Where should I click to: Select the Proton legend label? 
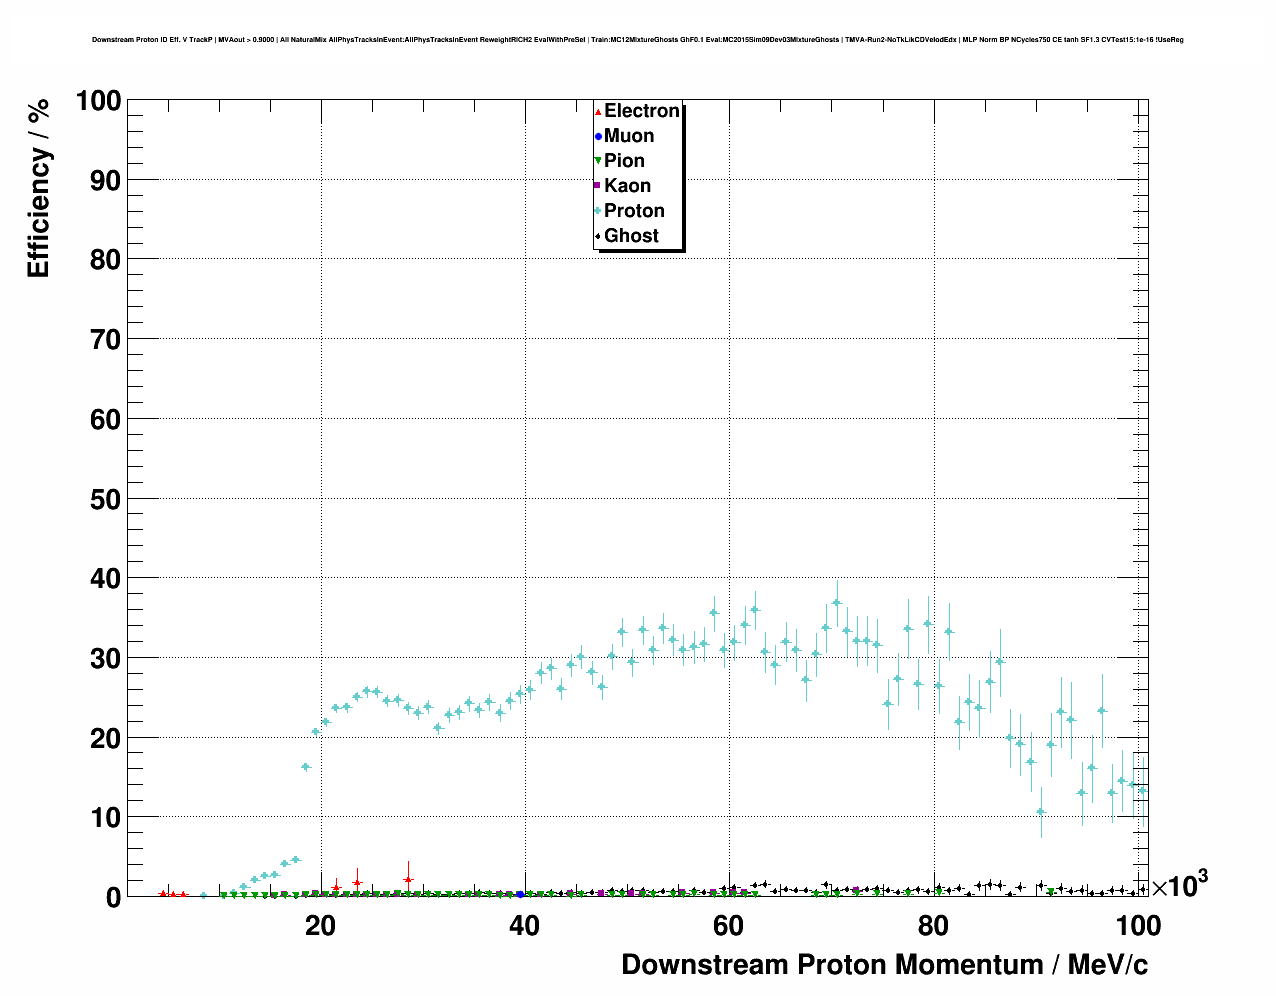[x=634, y=211]
